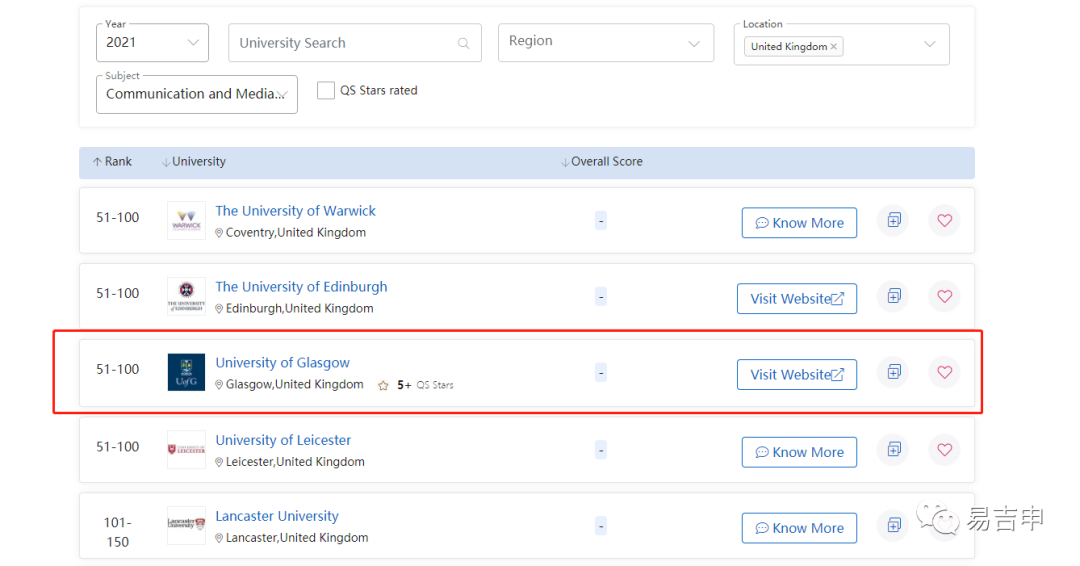This screenshot has width=1080, height=566.
Task: Favorite University of Glasgow heart icon
Action: pyautogui.click(x=944, y=372)
